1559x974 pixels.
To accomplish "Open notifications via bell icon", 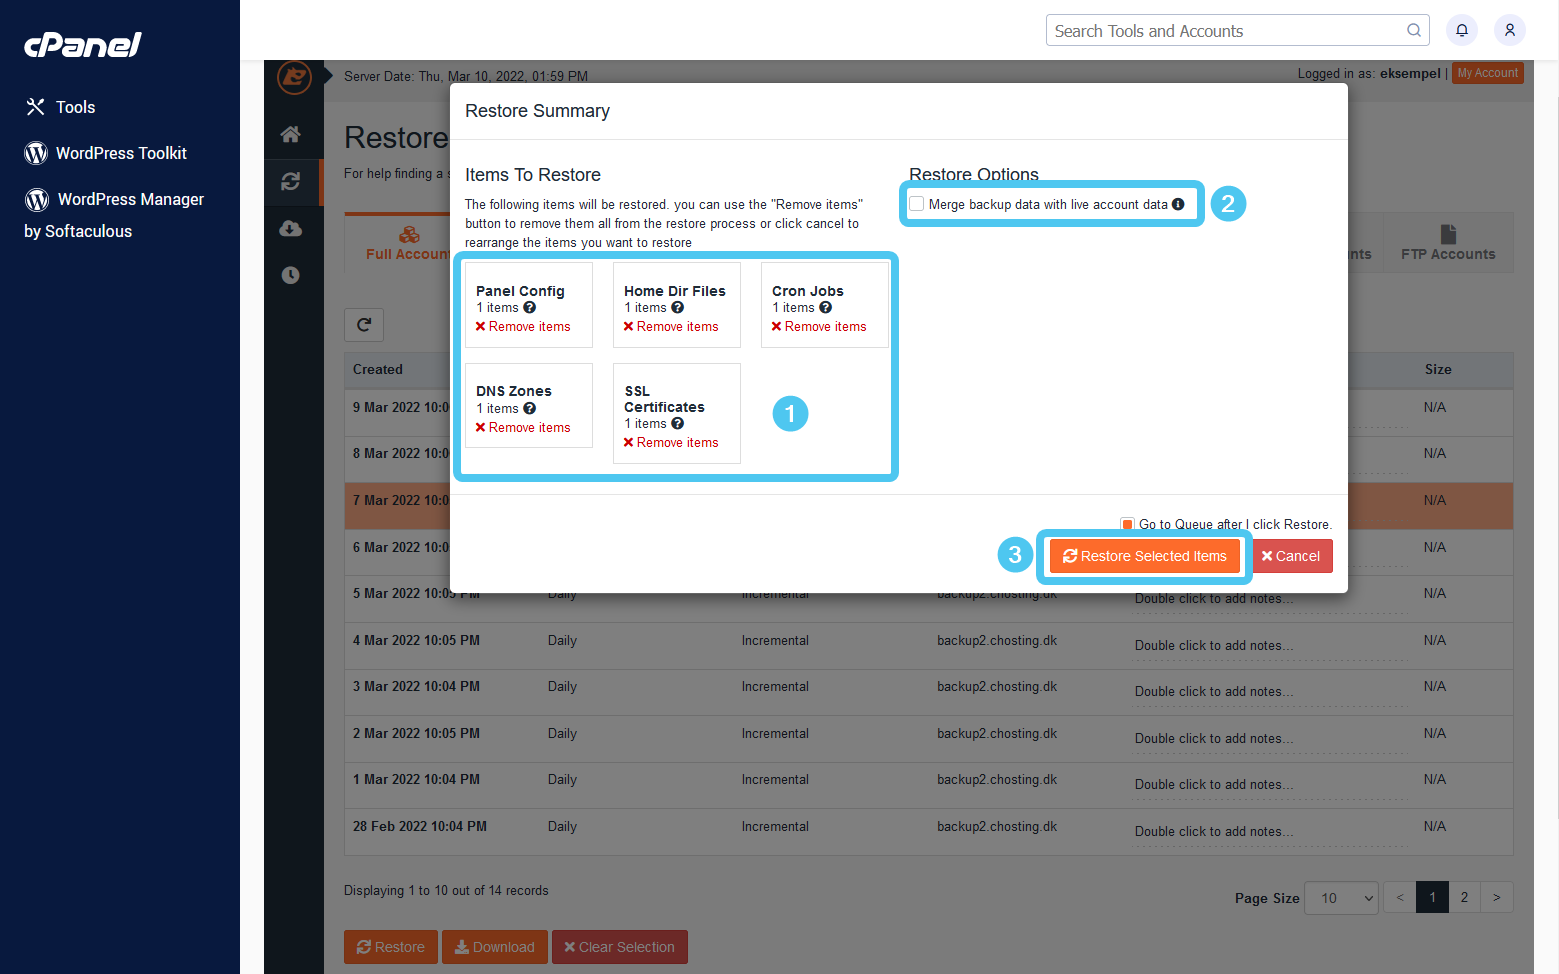I will [1461, 30].
